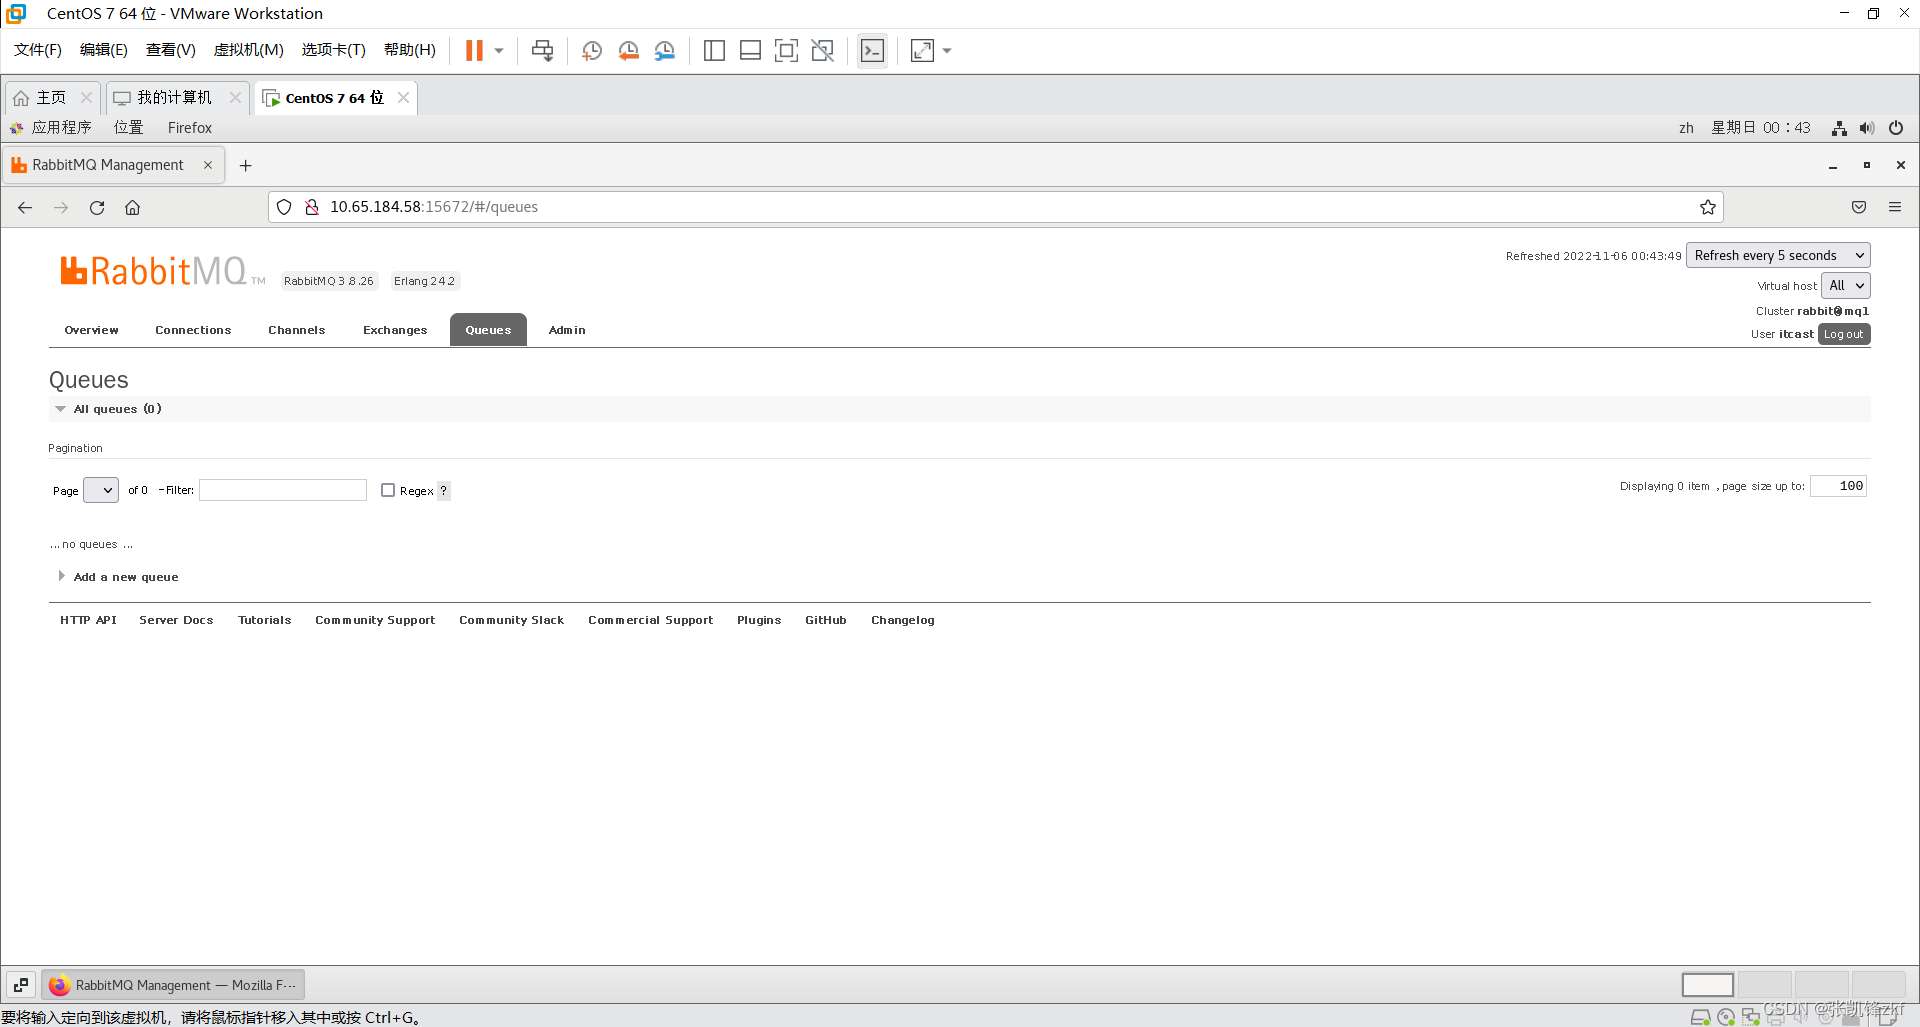
Task: Click the zh input language indicator
Action: click(x=1686, y=128)
